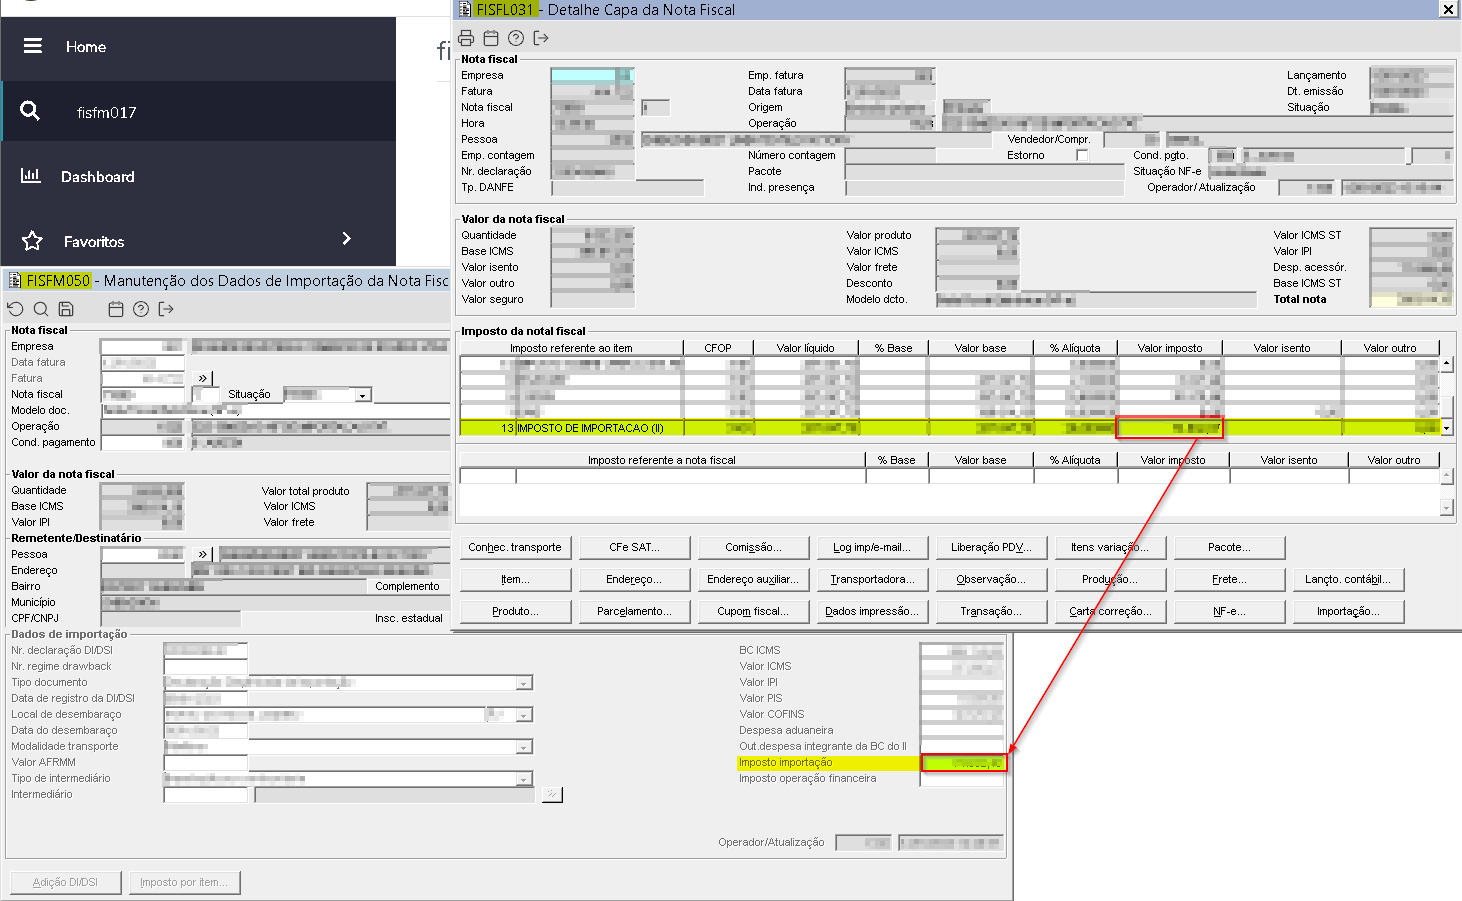The image size is (1462, 901).
Task: Click the Comissão... button
Action: pos(753,547)
